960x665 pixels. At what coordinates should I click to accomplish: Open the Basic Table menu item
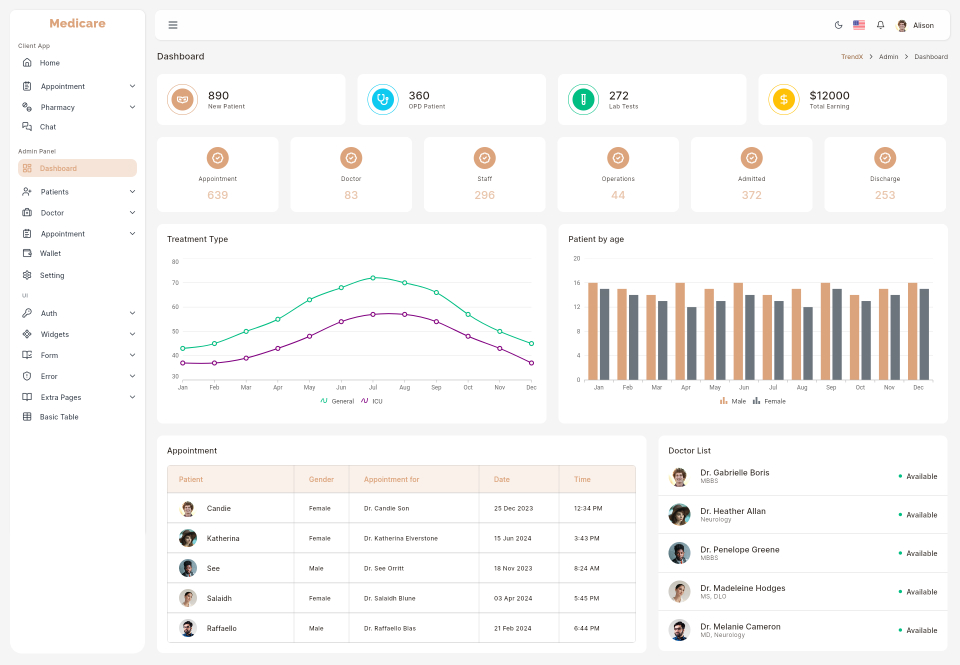pos(58,417)
